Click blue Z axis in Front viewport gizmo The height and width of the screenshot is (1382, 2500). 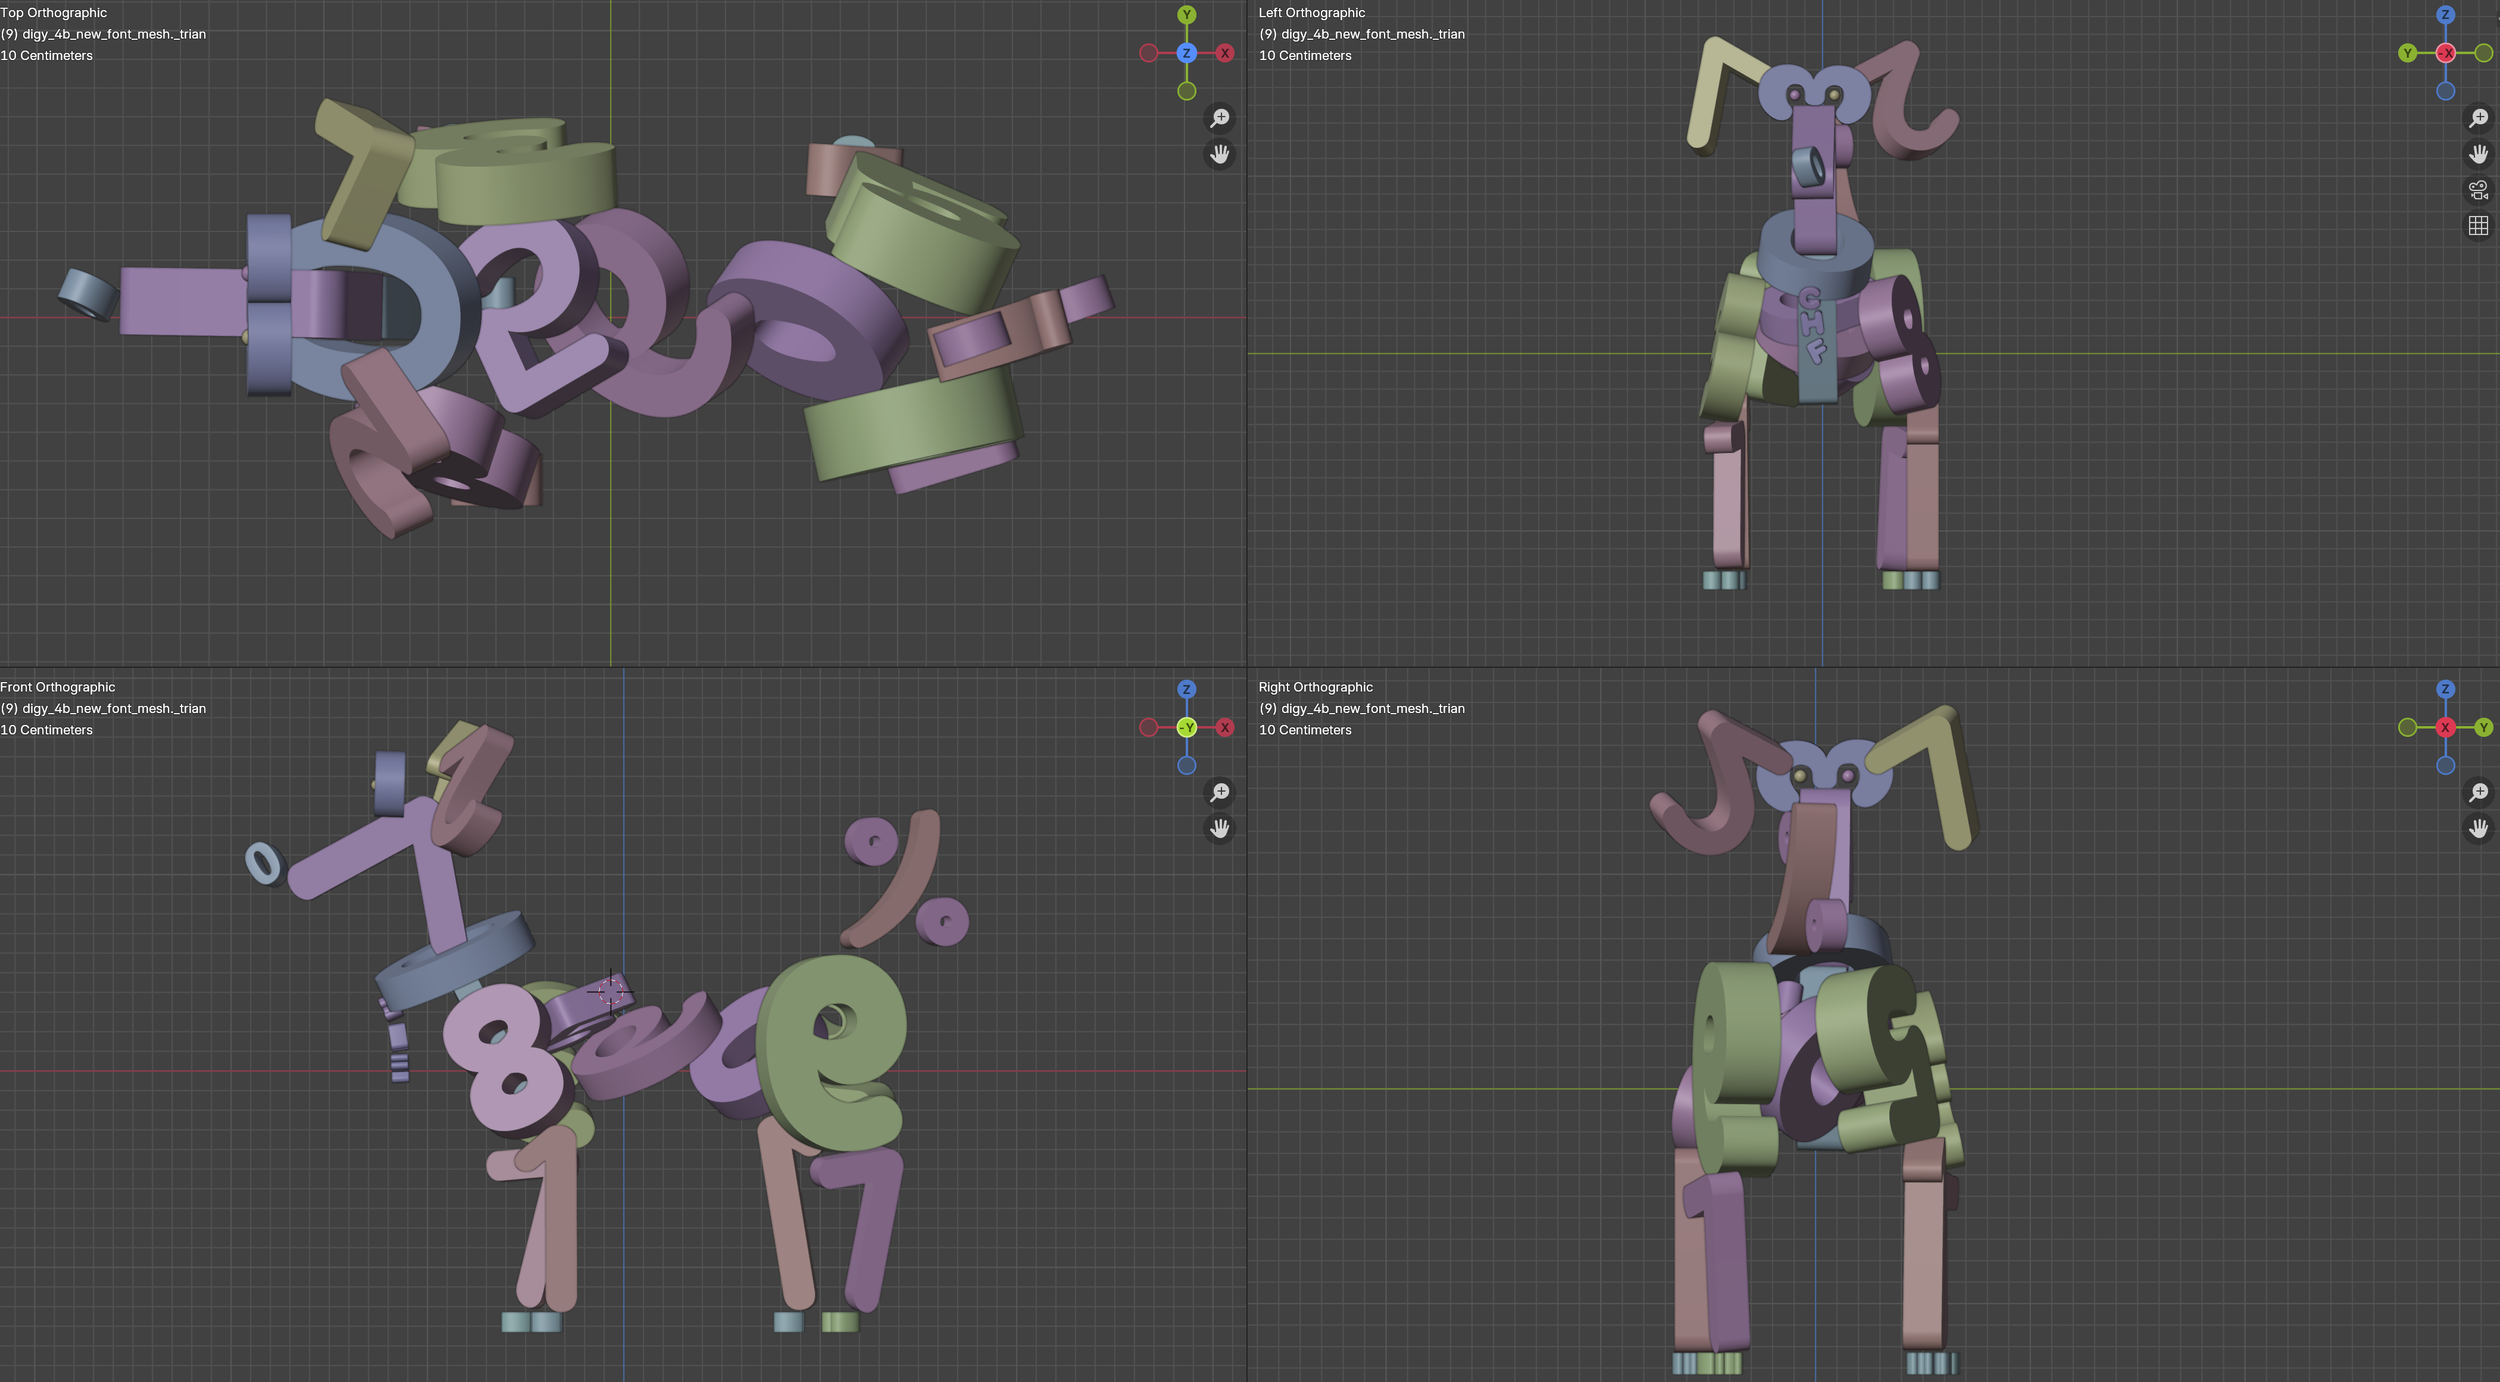point(1187,689)
